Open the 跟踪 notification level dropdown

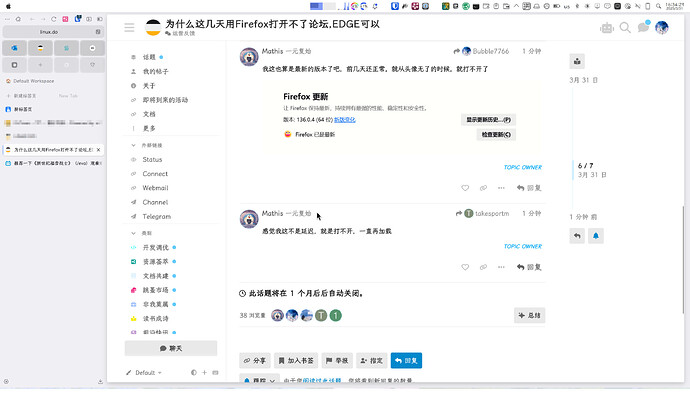click(x=259, y=380)
